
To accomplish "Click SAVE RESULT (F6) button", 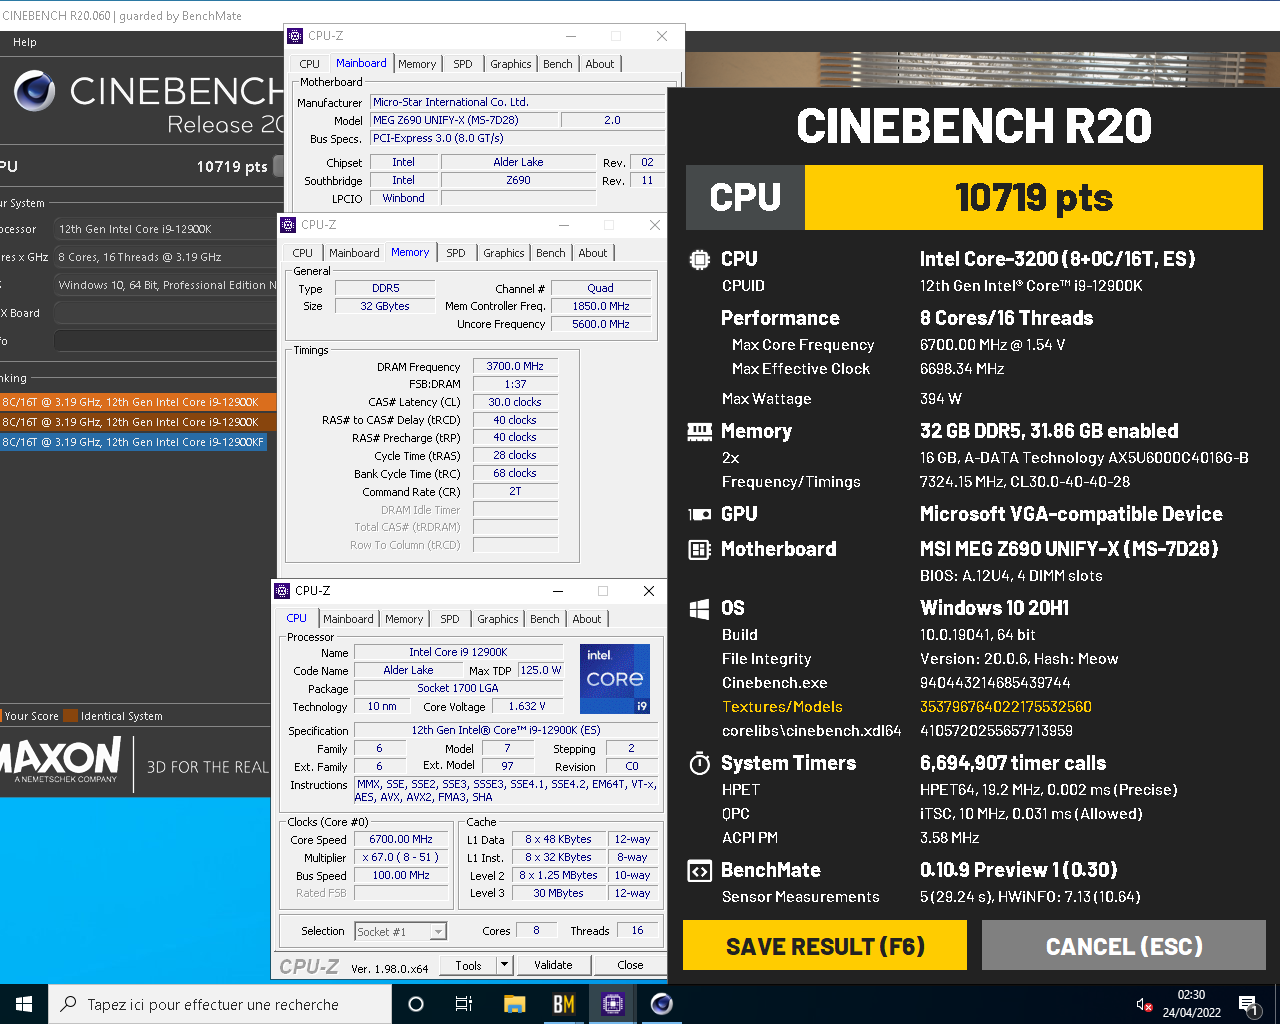I will click(x=825, y=946).
